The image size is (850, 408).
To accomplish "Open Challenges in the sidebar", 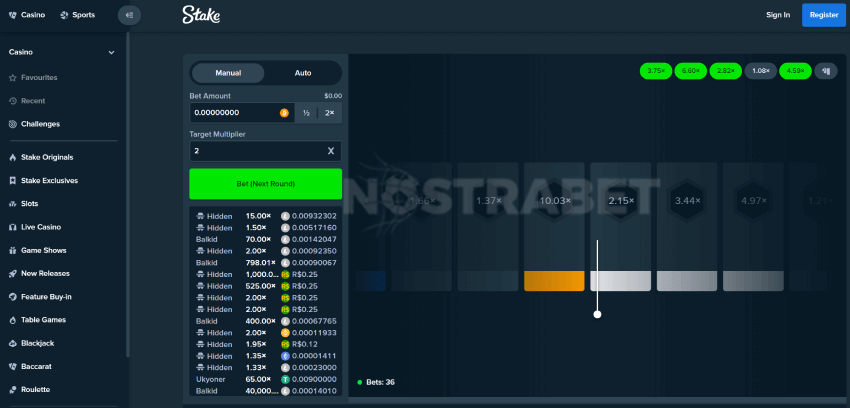I will pyautogui.click(x=34, y=124).
